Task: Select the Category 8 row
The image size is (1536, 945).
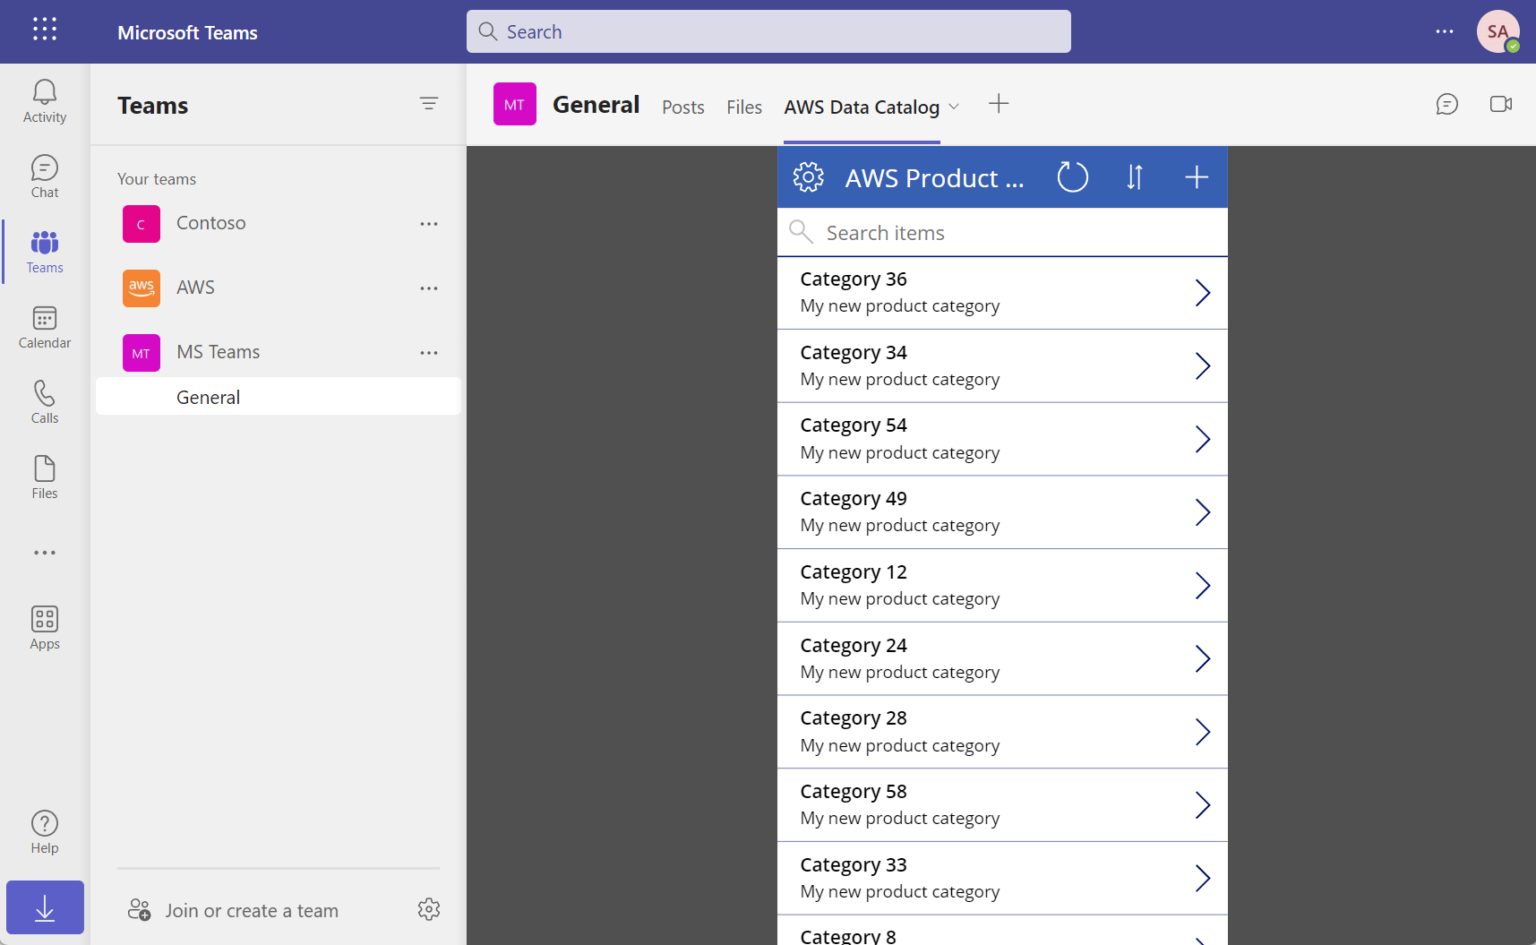Action: 1002,931
